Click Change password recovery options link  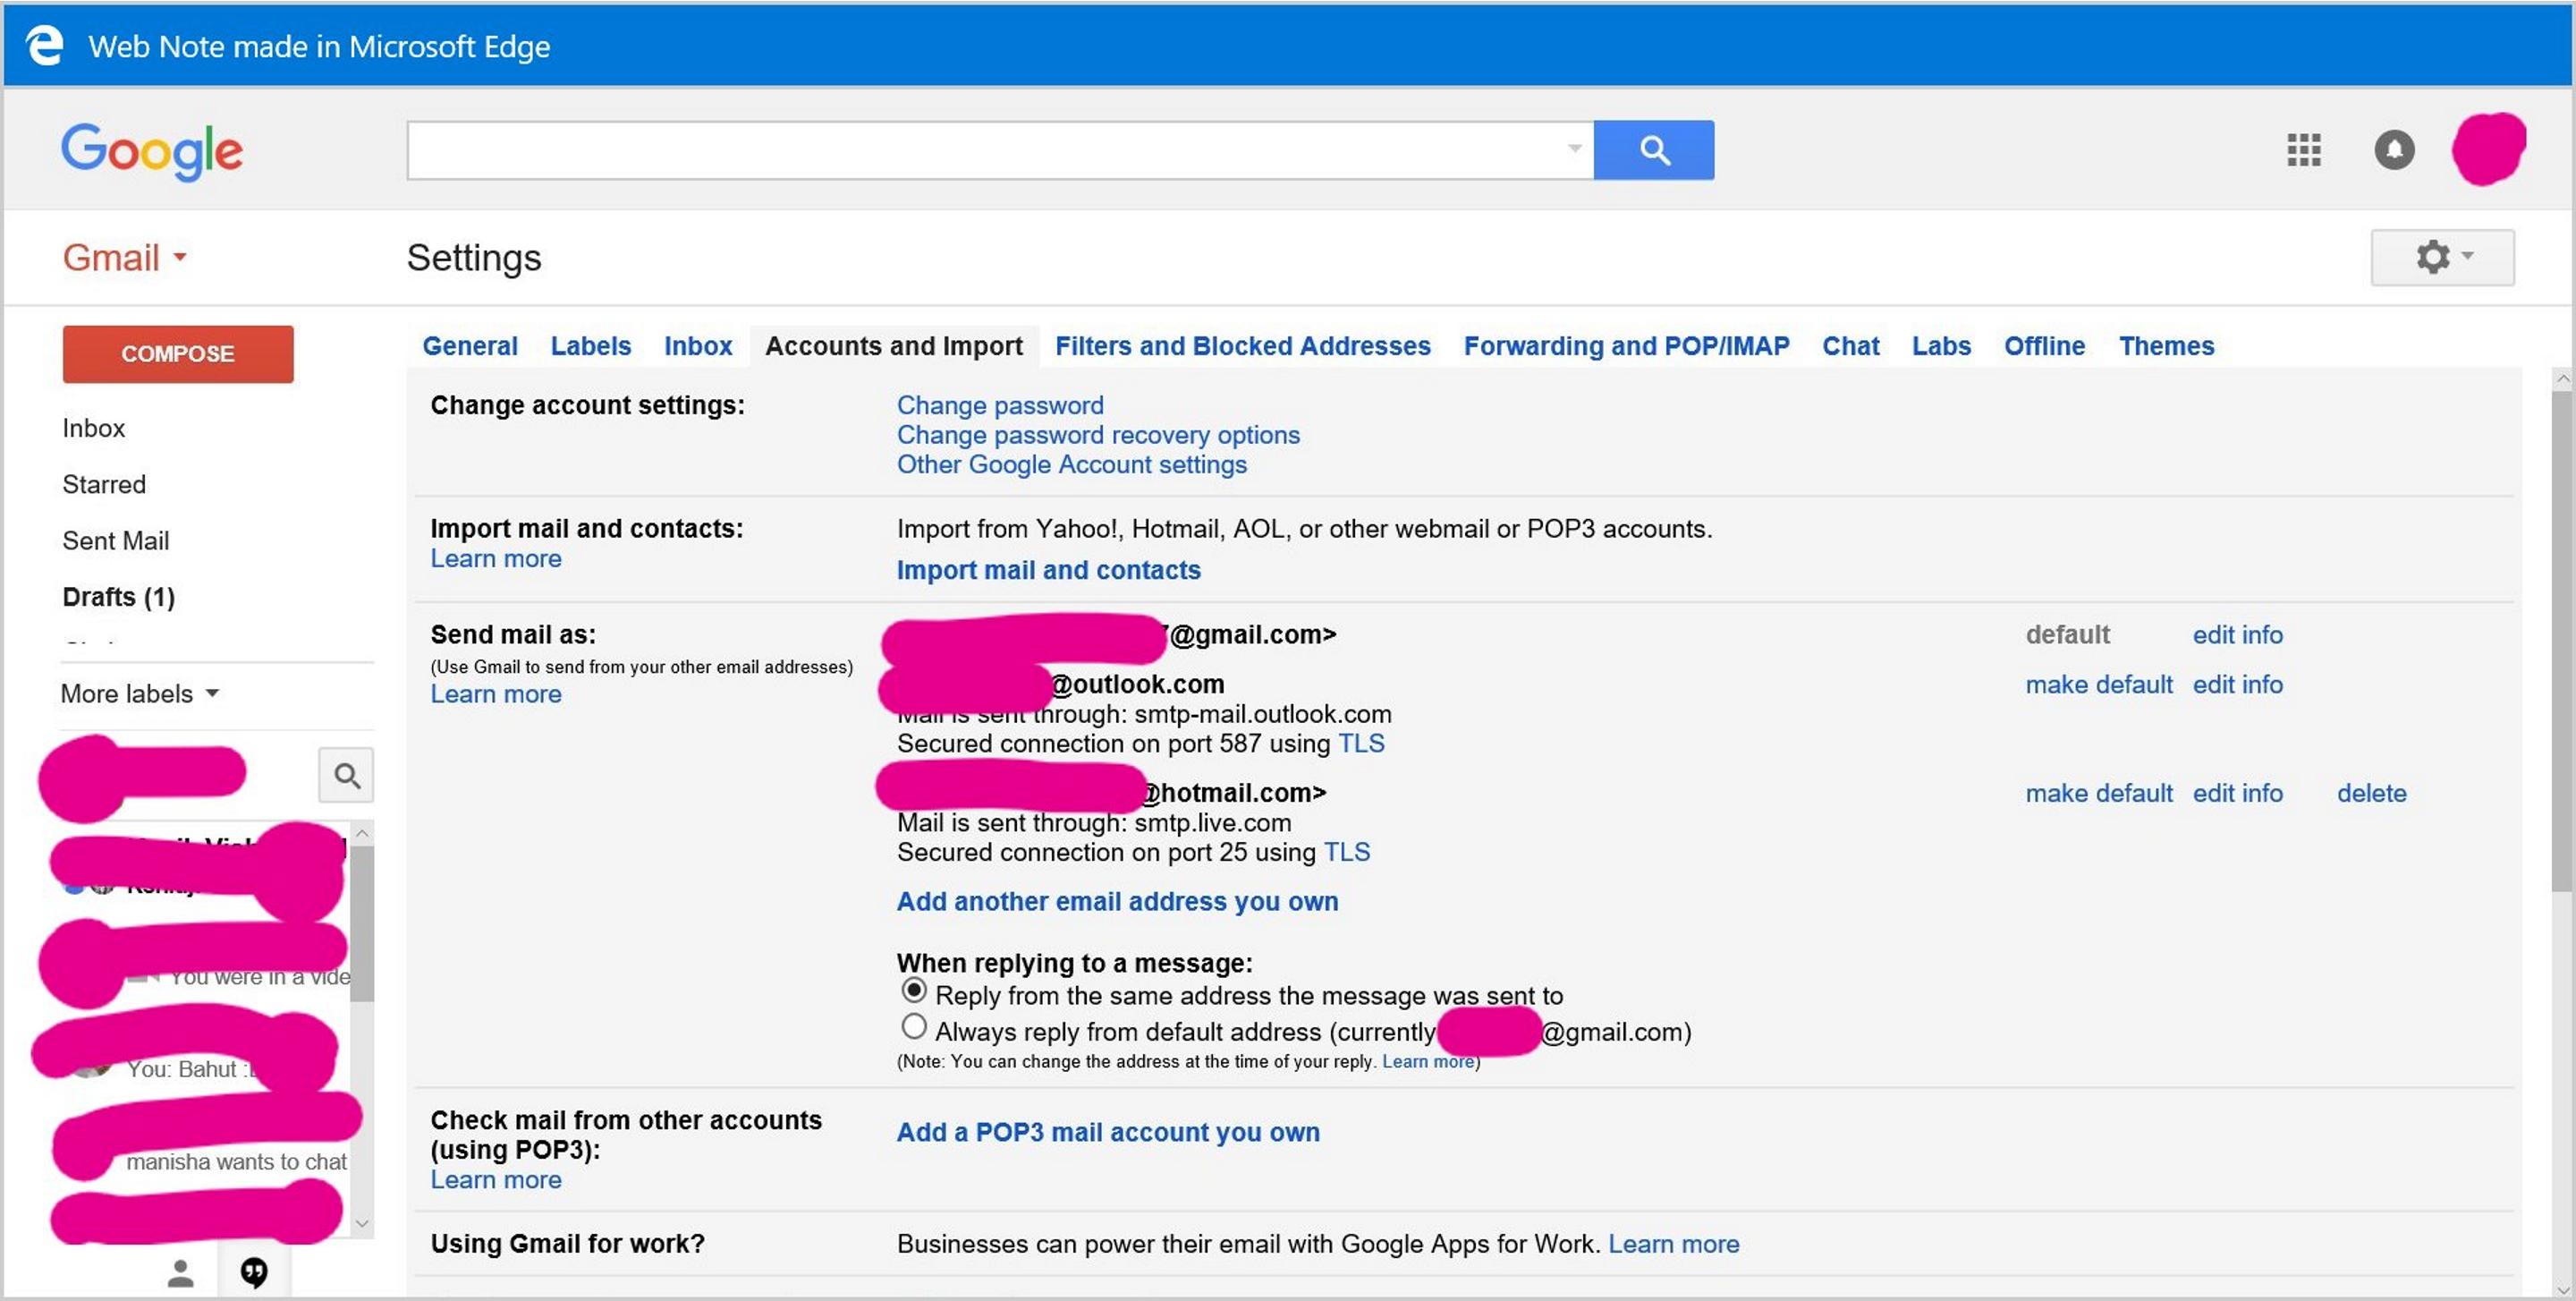[x=1098, y=435]
